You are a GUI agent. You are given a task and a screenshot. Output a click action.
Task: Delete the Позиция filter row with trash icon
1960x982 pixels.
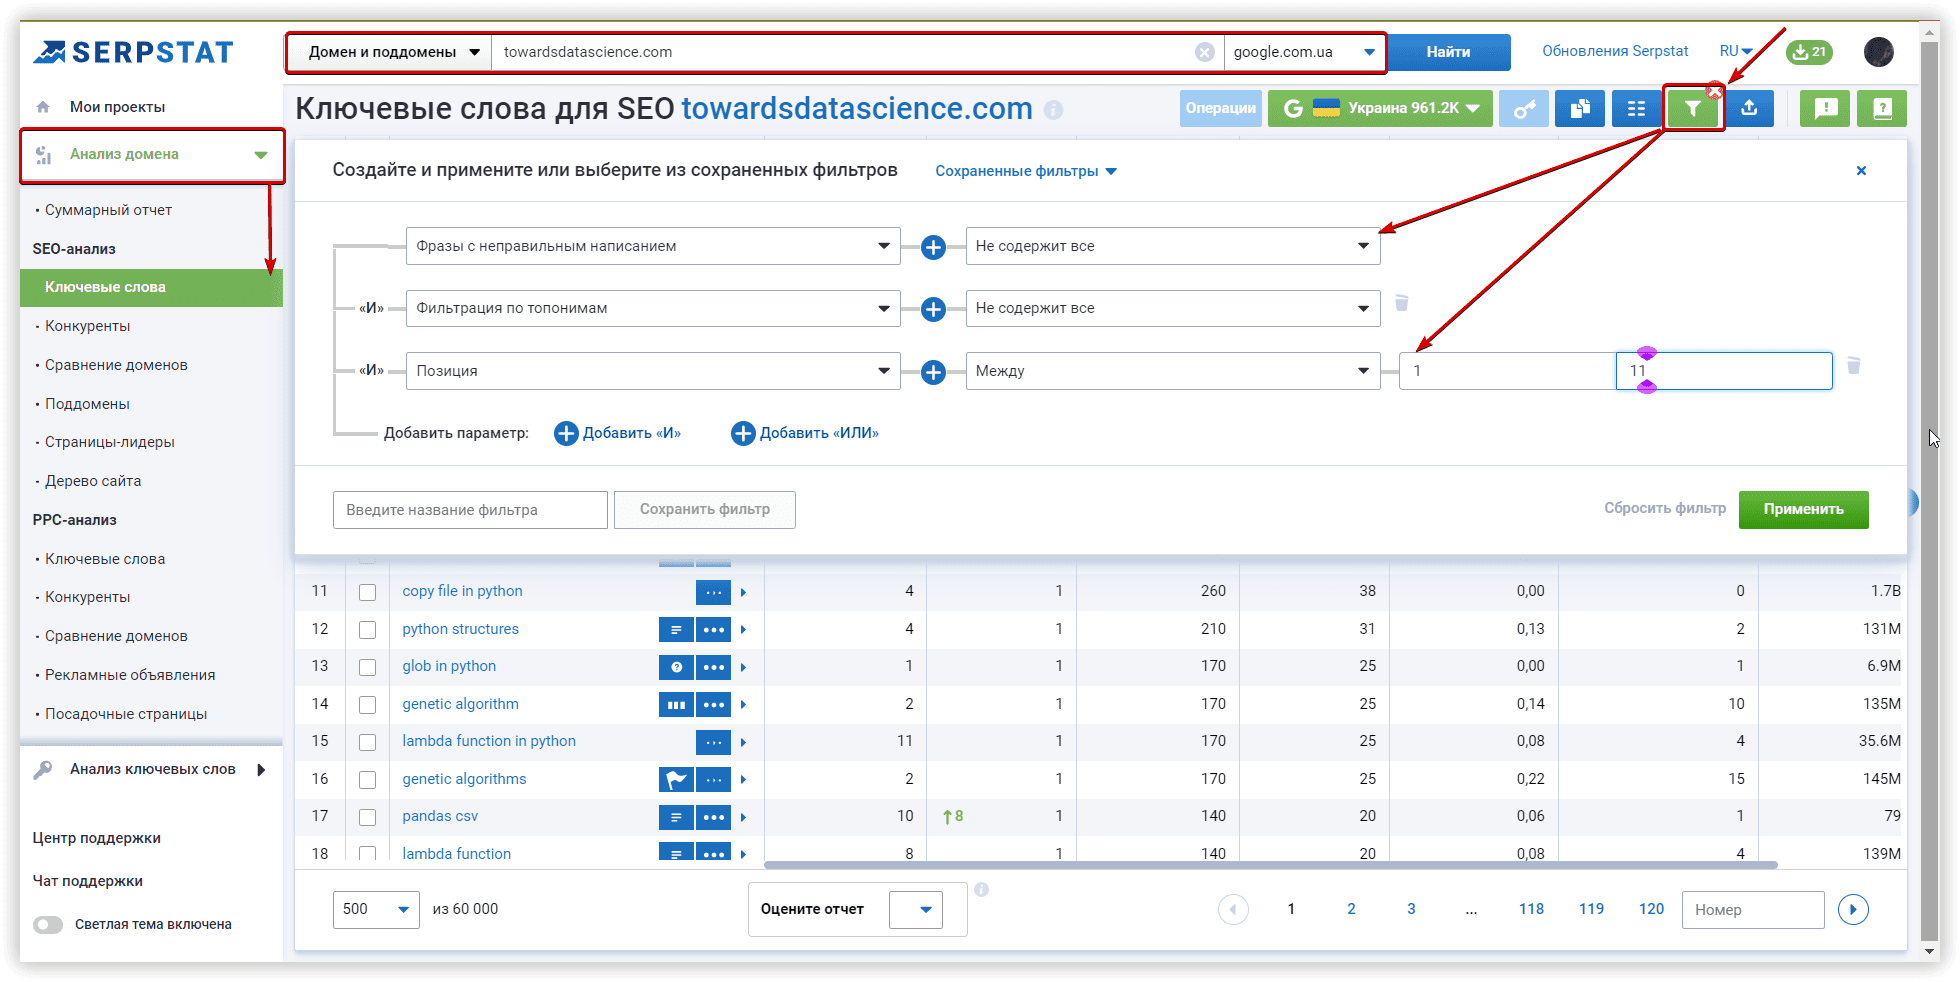[x=1853, y=366]
